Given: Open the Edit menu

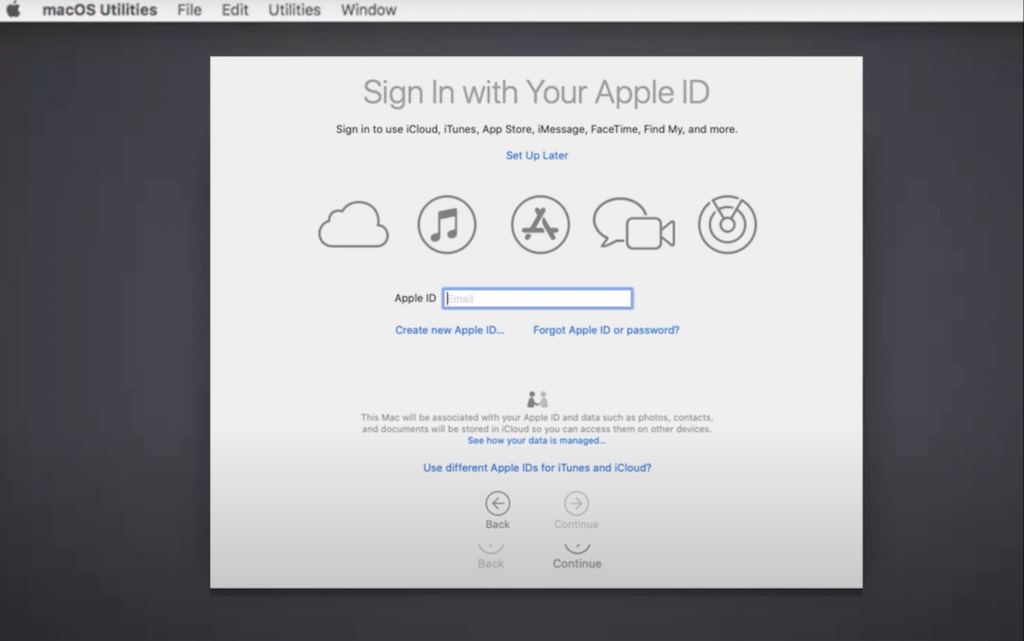Looking at the screenshot, I should [235, 10].
